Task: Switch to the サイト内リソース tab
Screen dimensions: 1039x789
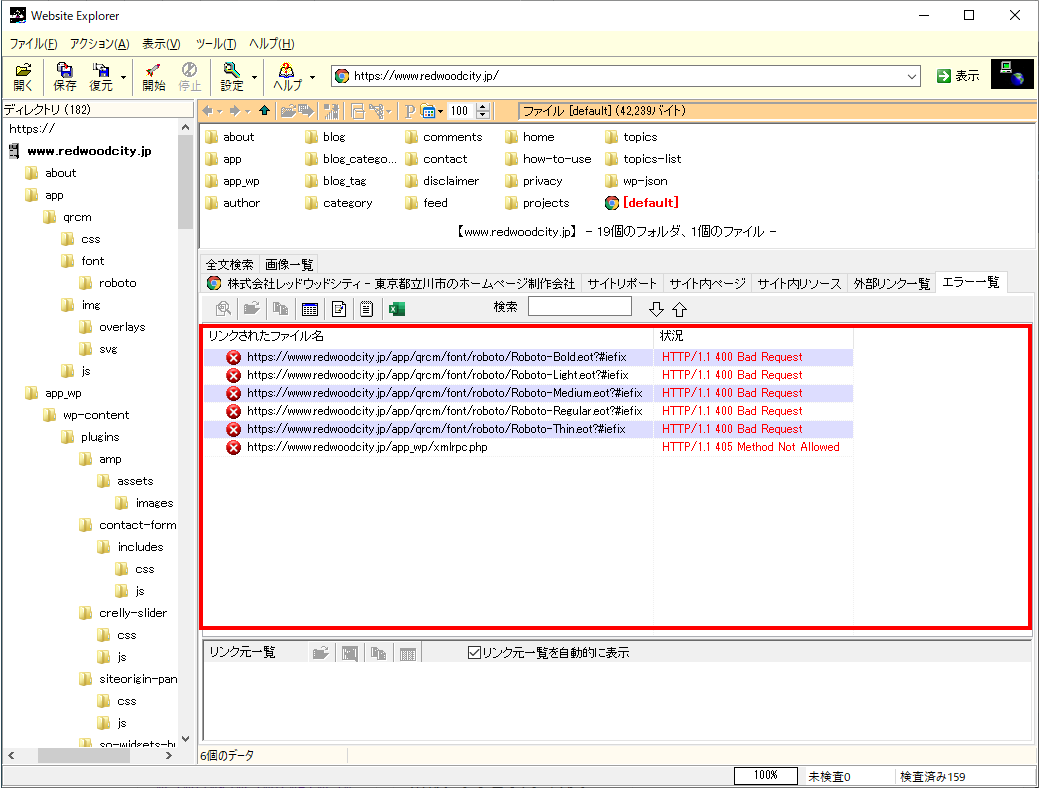Action: pyautogui.click(x=799, y=284)
